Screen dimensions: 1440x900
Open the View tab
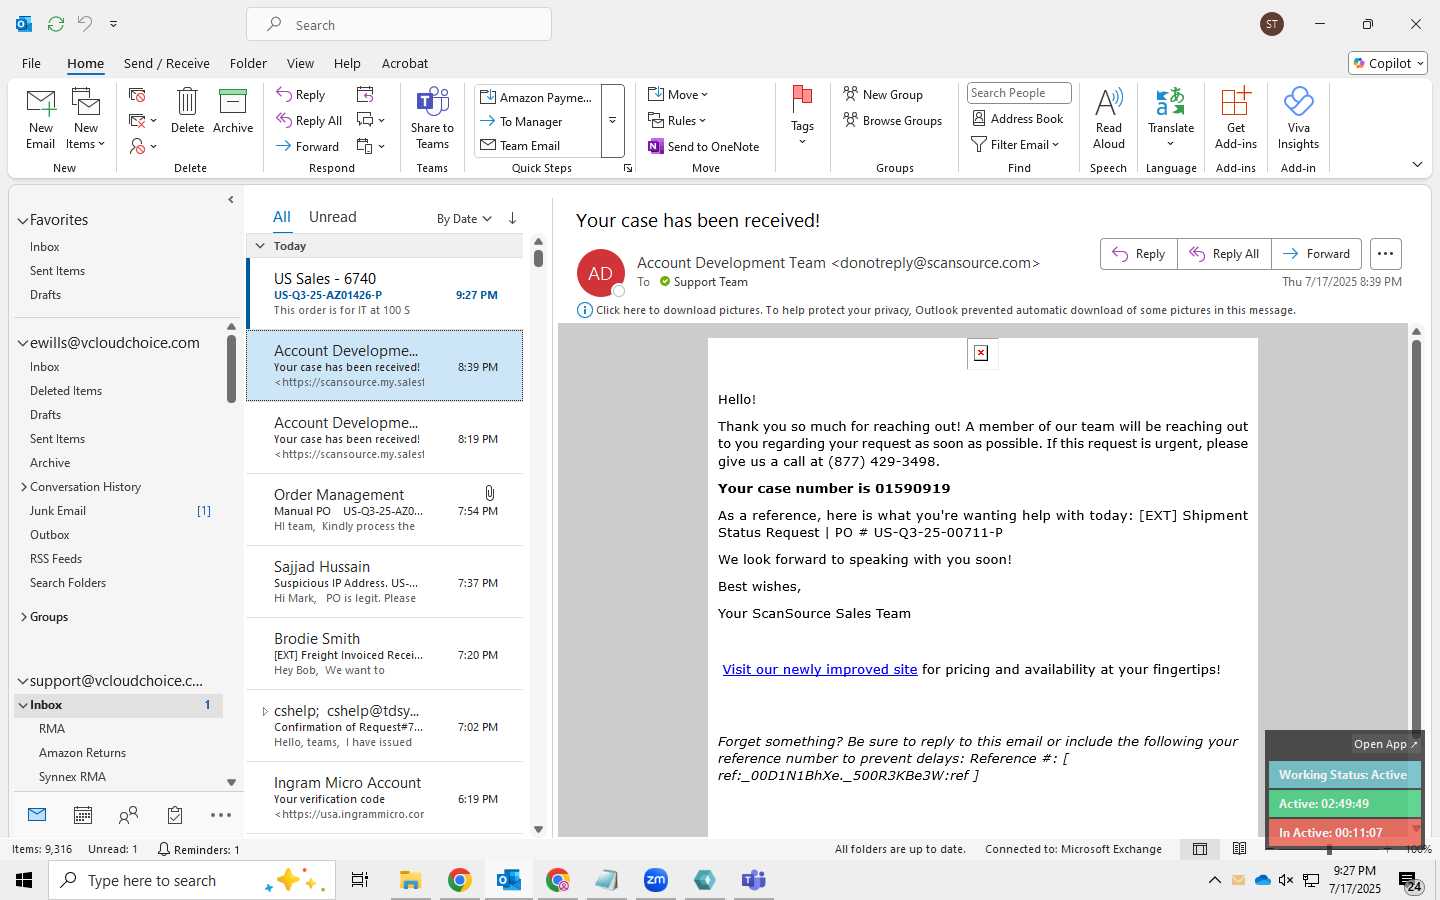(x=300, y=63)
